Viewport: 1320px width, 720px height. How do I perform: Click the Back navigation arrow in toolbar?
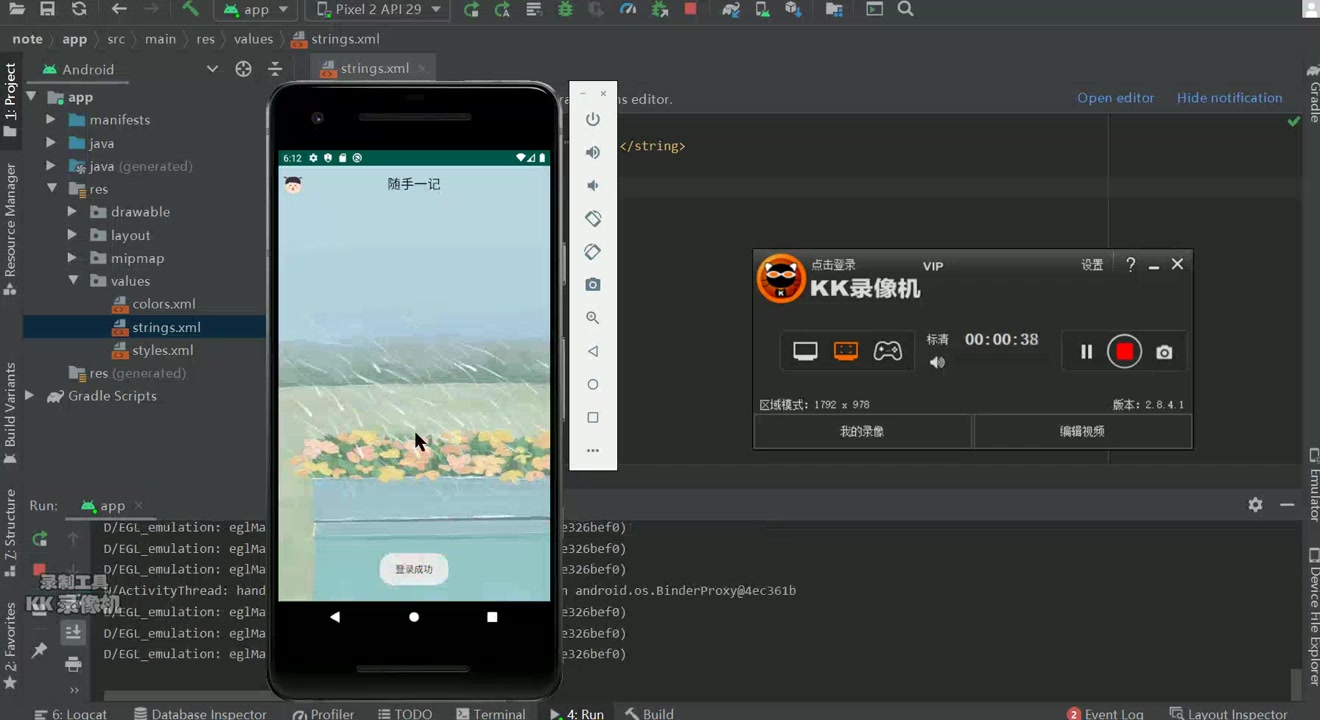119,9
